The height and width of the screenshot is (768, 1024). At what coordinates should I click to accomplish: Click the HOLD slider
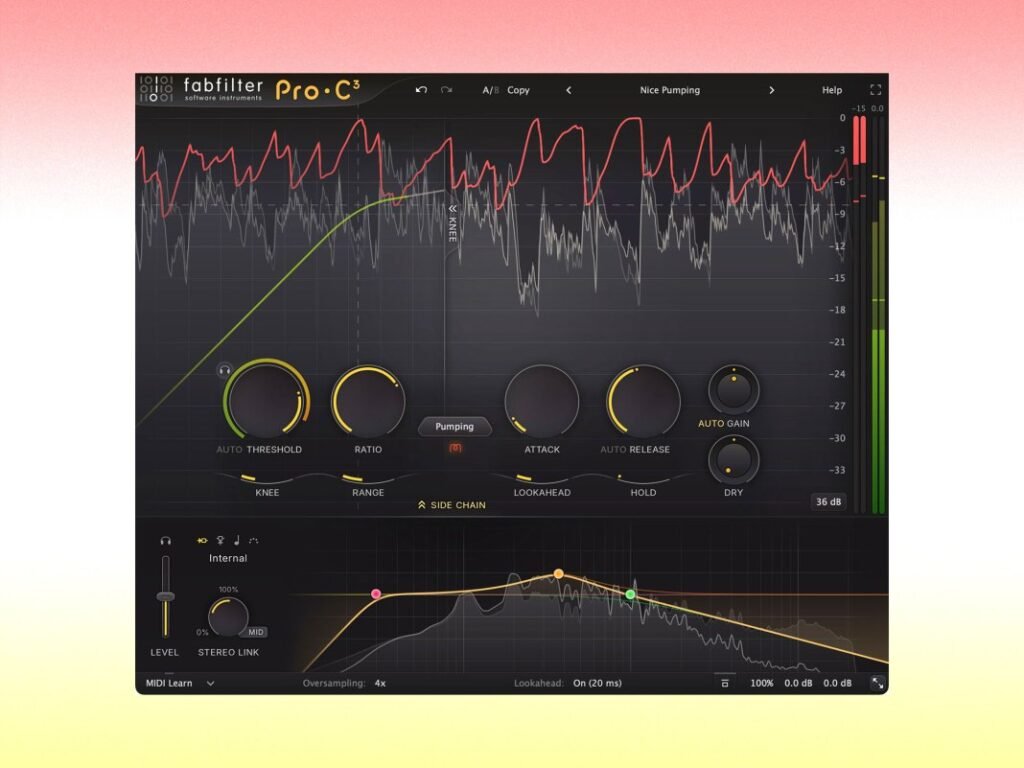(643, 478)
